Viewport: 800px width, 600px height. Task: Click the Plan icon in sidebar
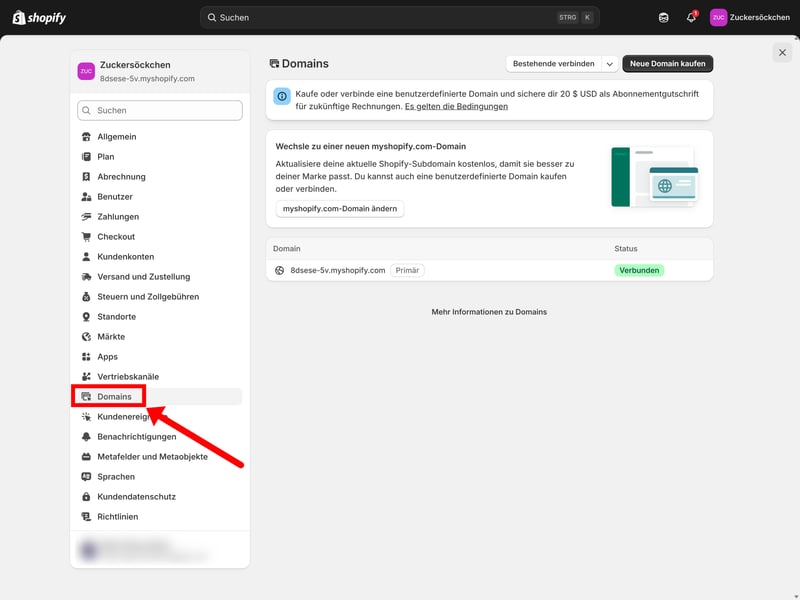[86, 157]
